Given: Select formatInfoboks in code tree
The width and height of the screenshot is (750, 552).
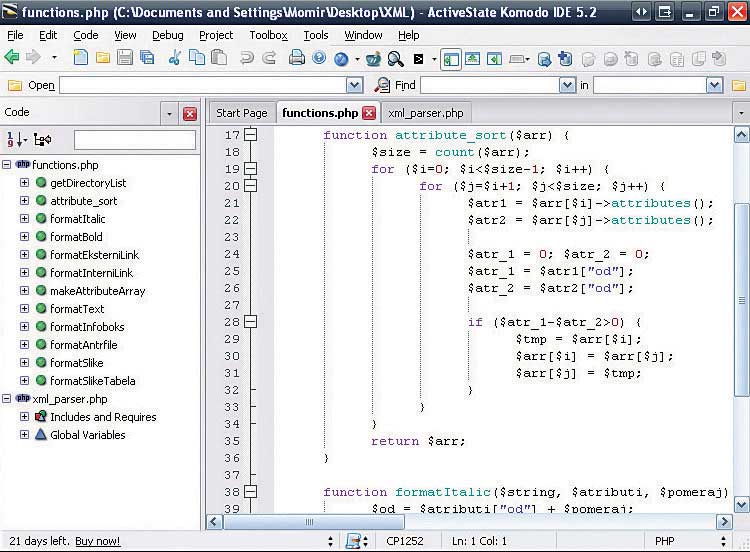Looking at the screenshot, I should coord(87,327).
